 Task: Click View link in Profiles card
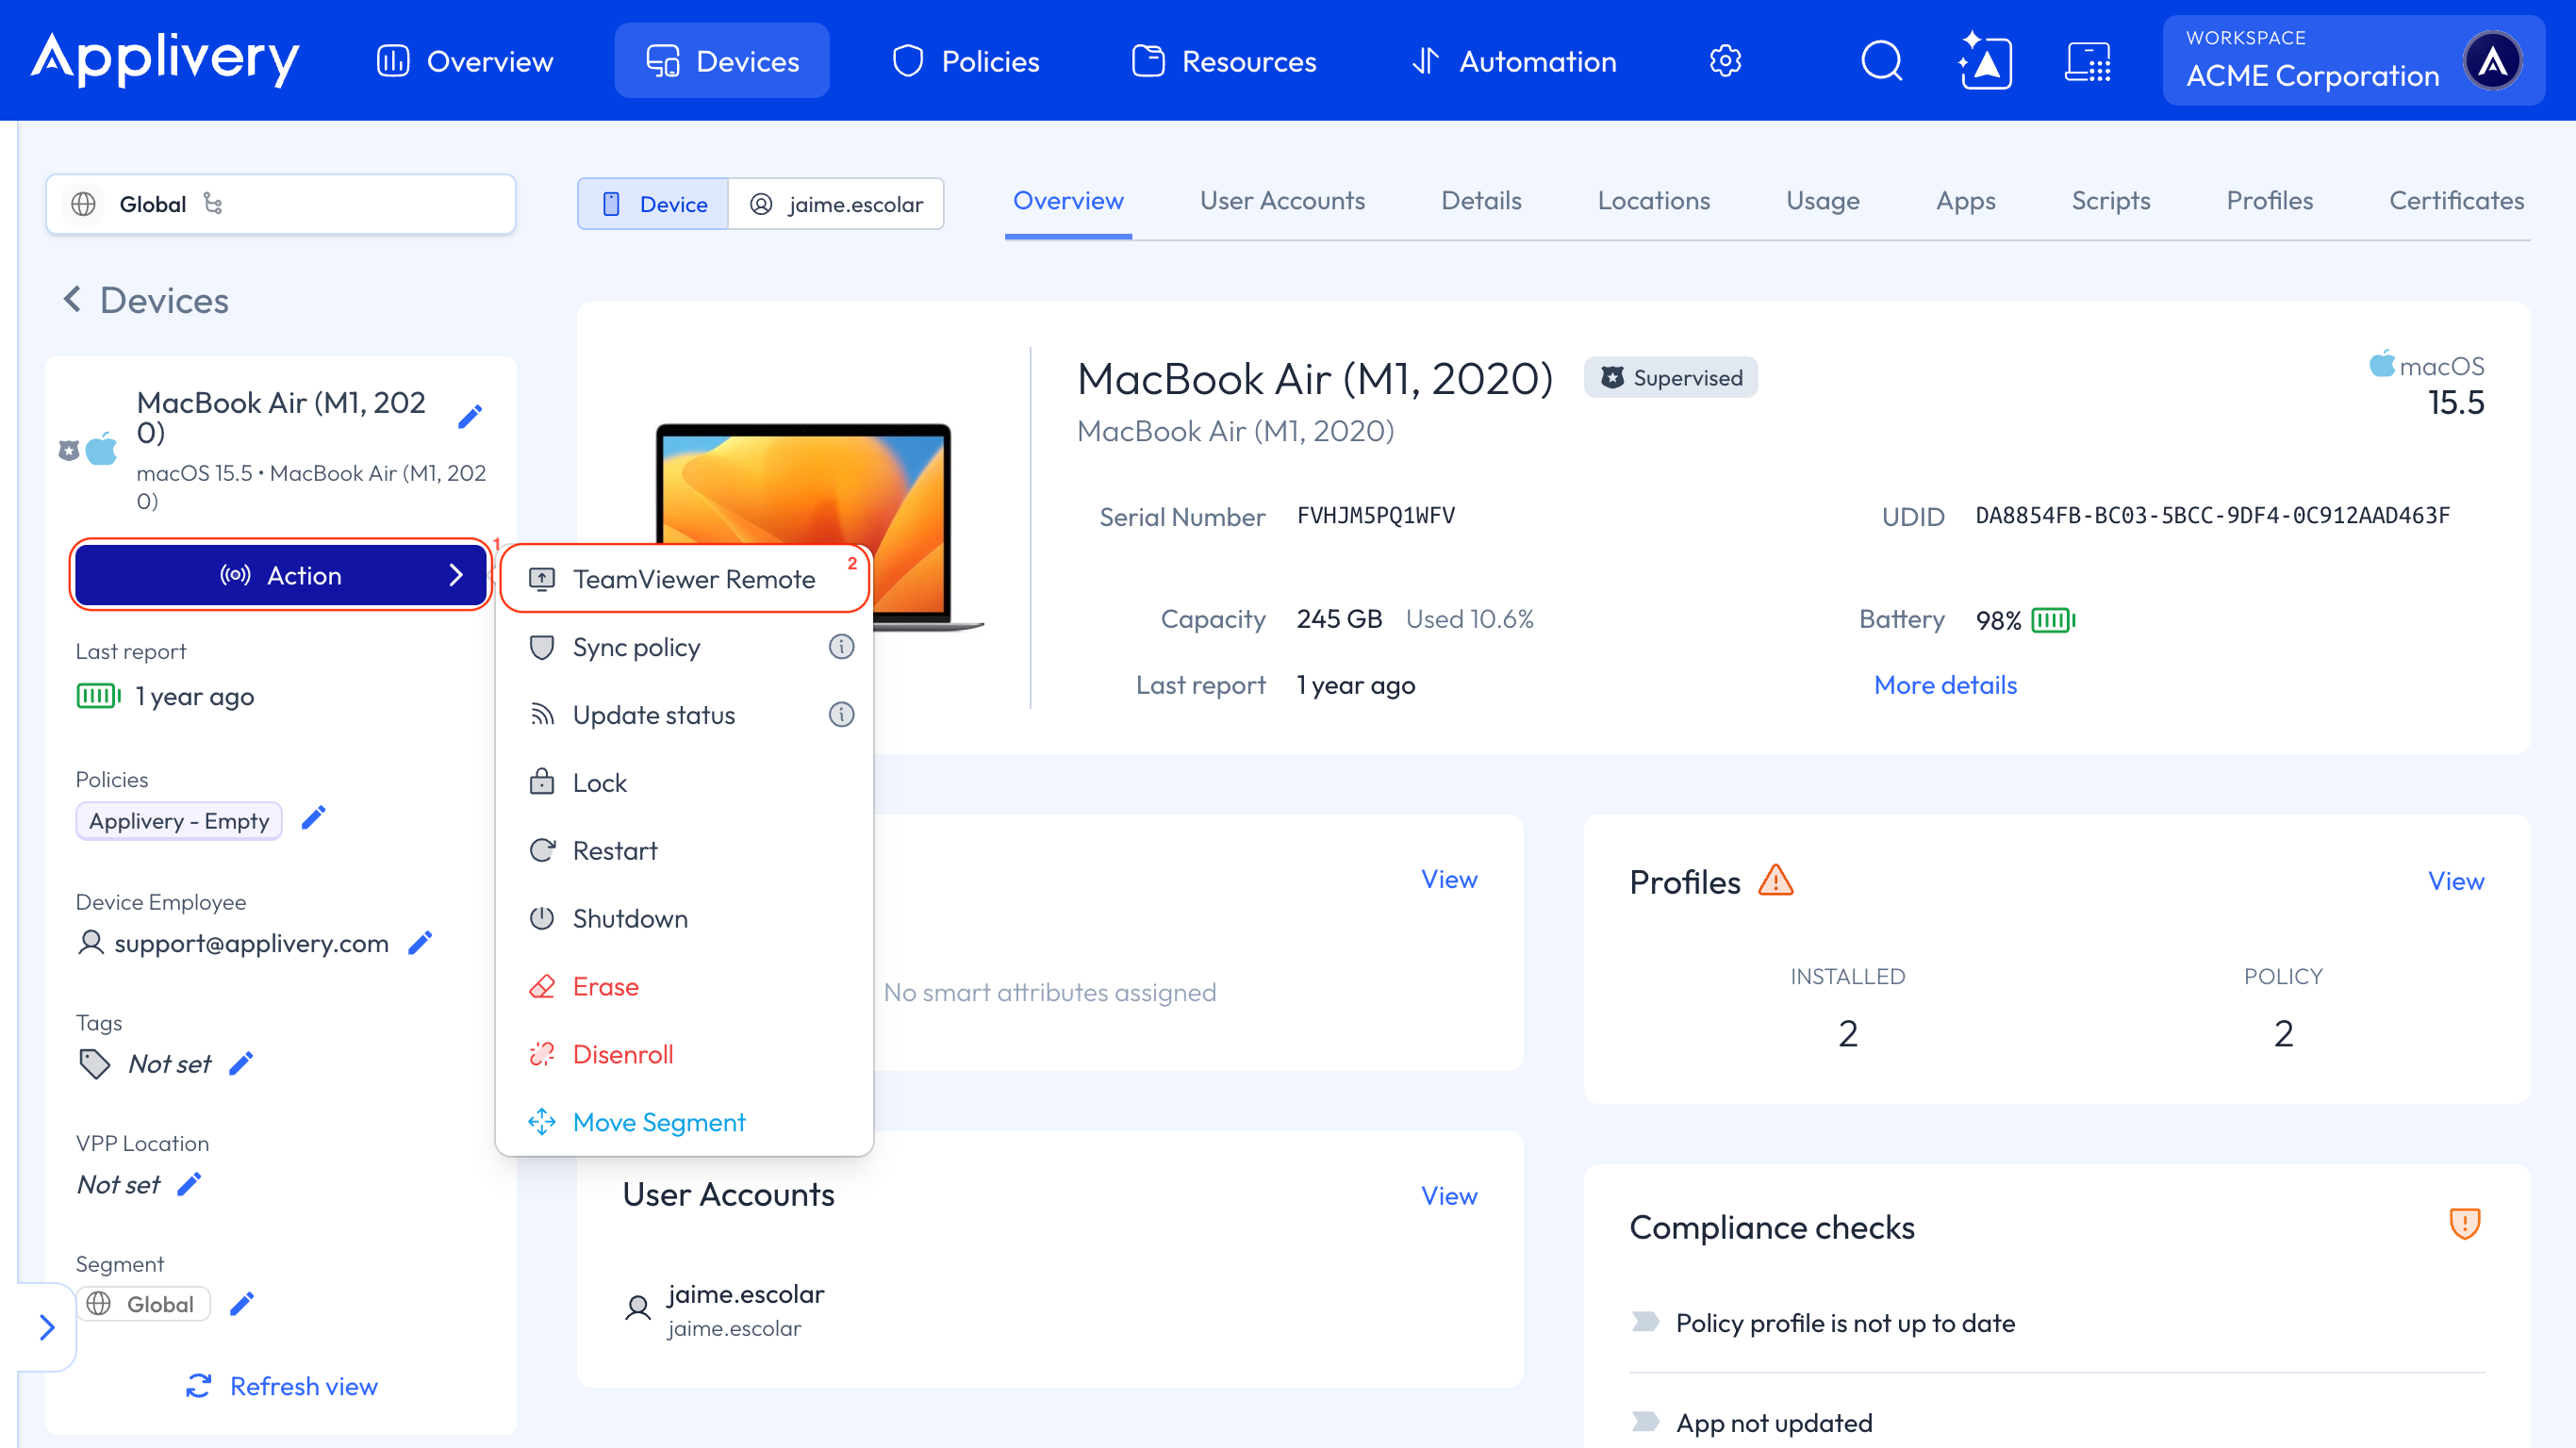point(2455,881)
